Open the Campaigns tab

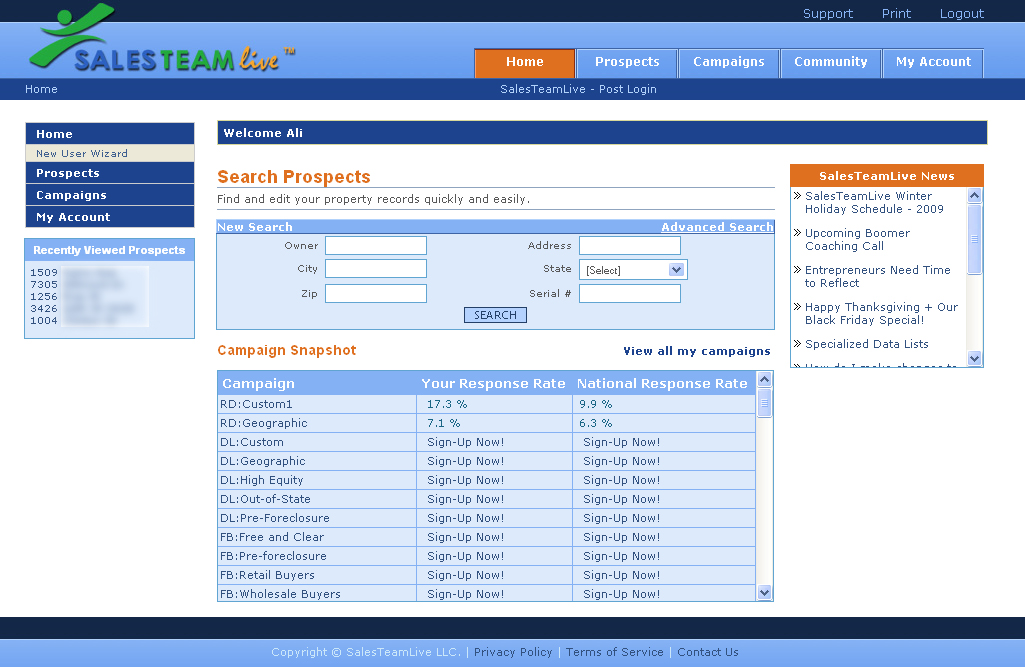[728, 62]
